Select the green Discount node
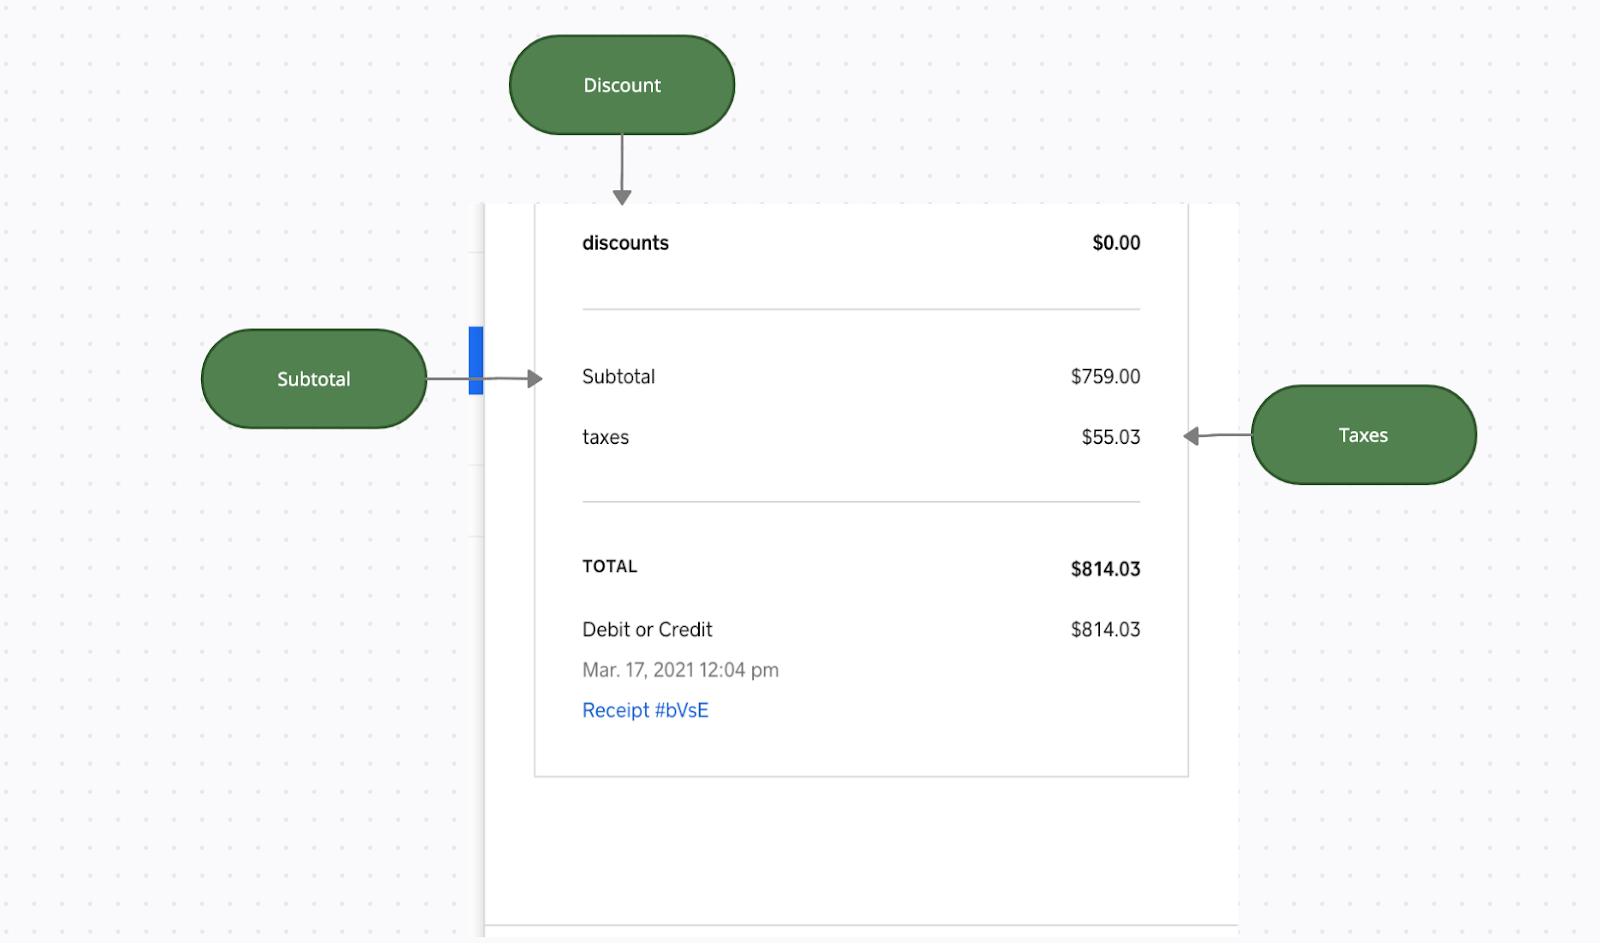Image resolution: width=1600 pixels, height=943 pixels. point(621,85)
